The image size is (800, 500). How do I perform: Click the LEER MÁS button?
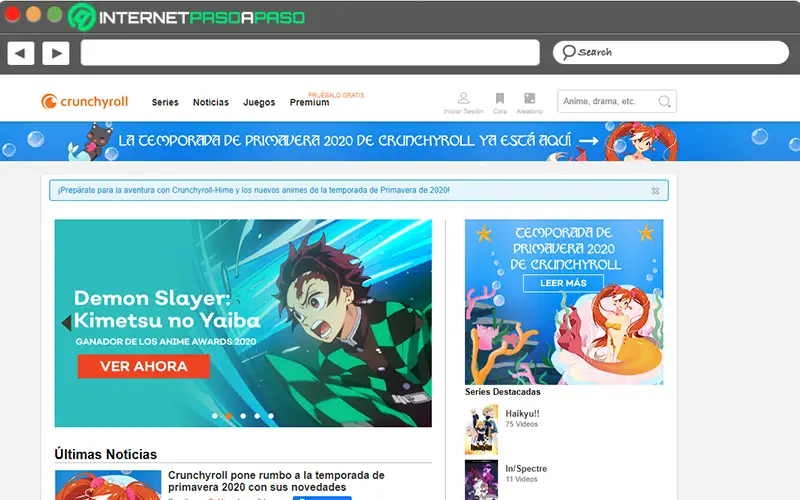563,283
